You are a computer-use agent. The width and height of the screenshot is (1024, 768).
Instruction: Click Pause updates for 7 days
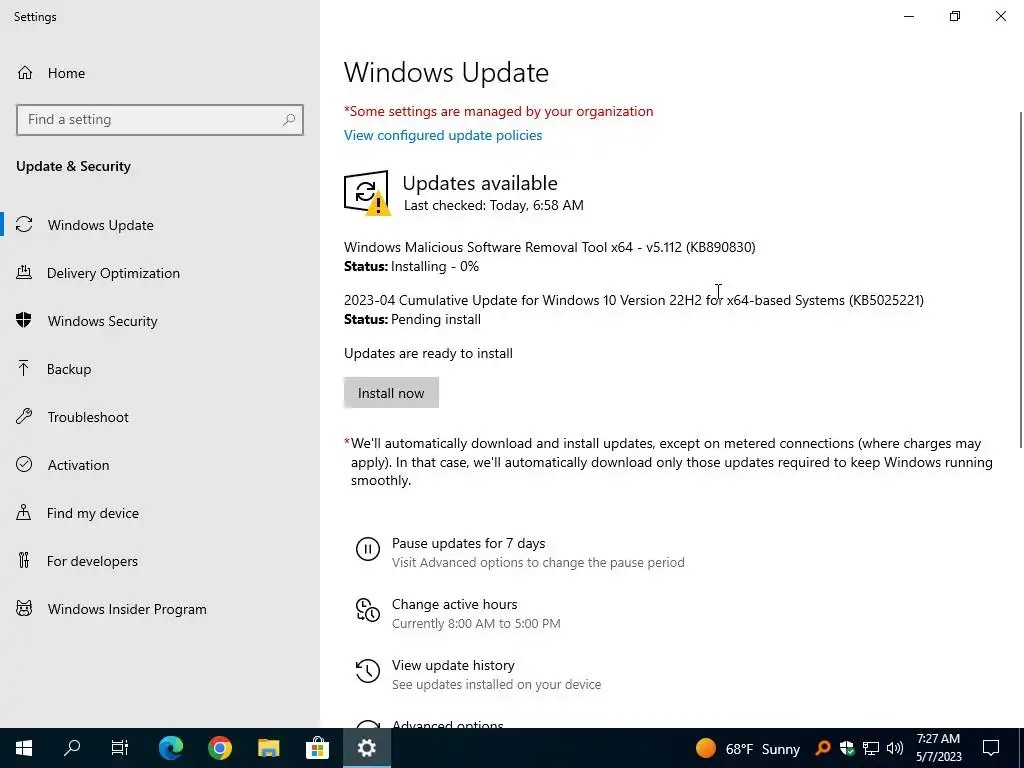[520, 552]
